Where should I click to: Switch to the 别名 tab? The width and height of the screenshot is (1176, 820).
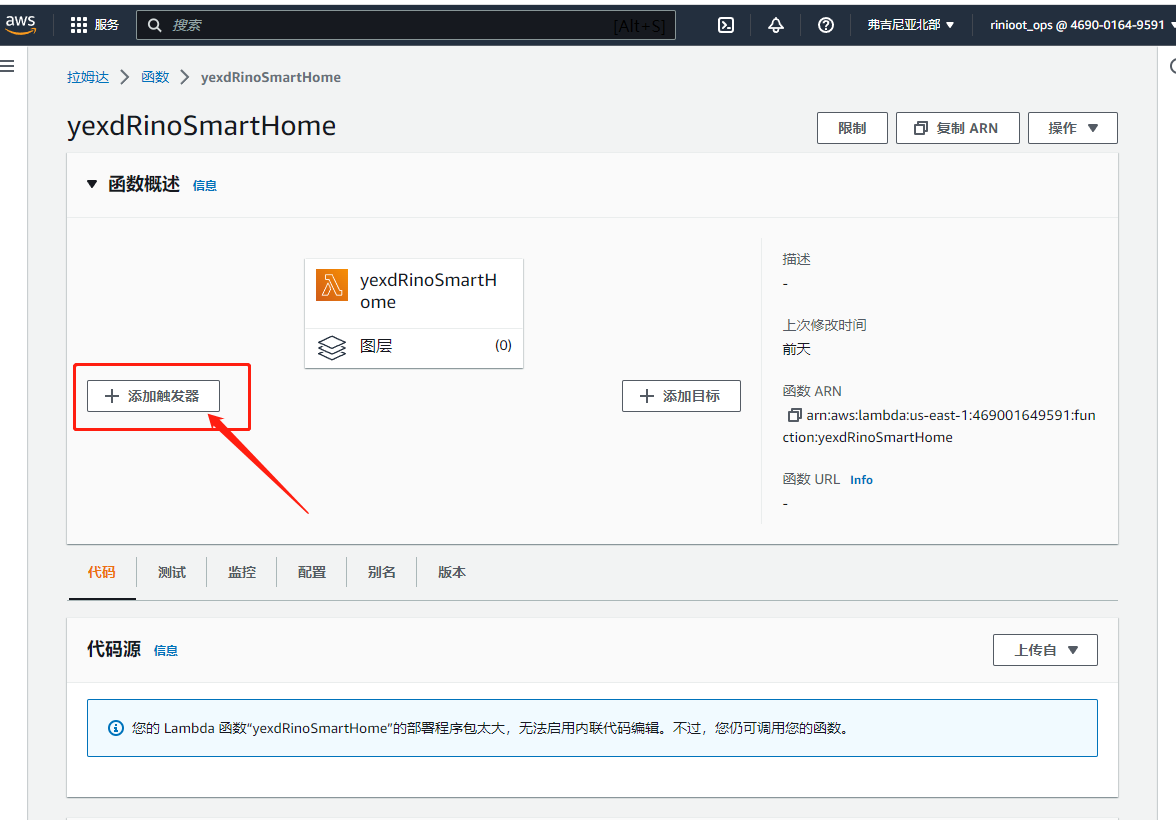click(x=381, y=572)
